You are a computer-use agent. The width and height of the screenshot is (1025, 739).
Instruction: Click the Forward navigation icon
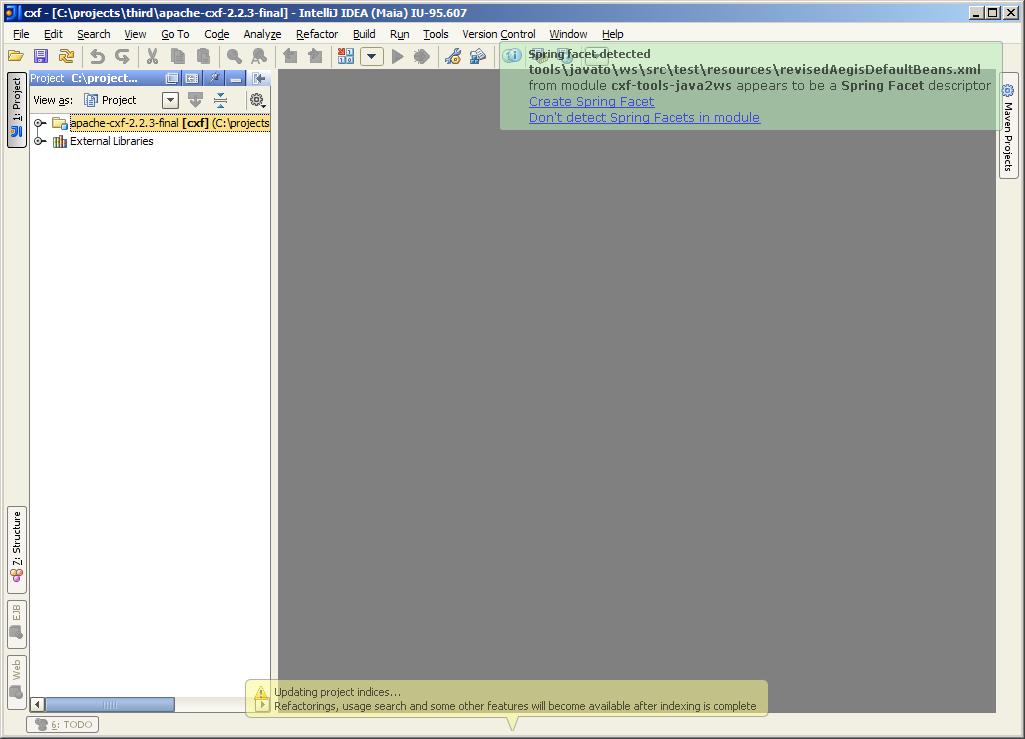(x=315, y=56)
